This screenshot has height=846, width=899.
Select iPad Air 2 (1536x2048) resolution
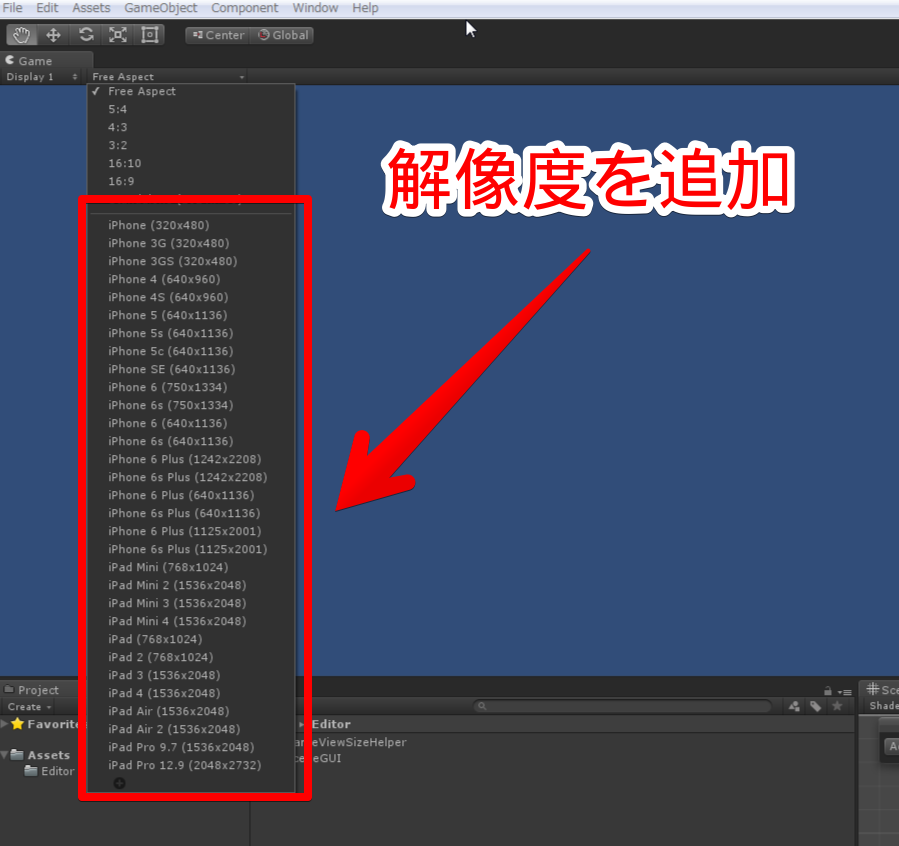pos(191,729)
